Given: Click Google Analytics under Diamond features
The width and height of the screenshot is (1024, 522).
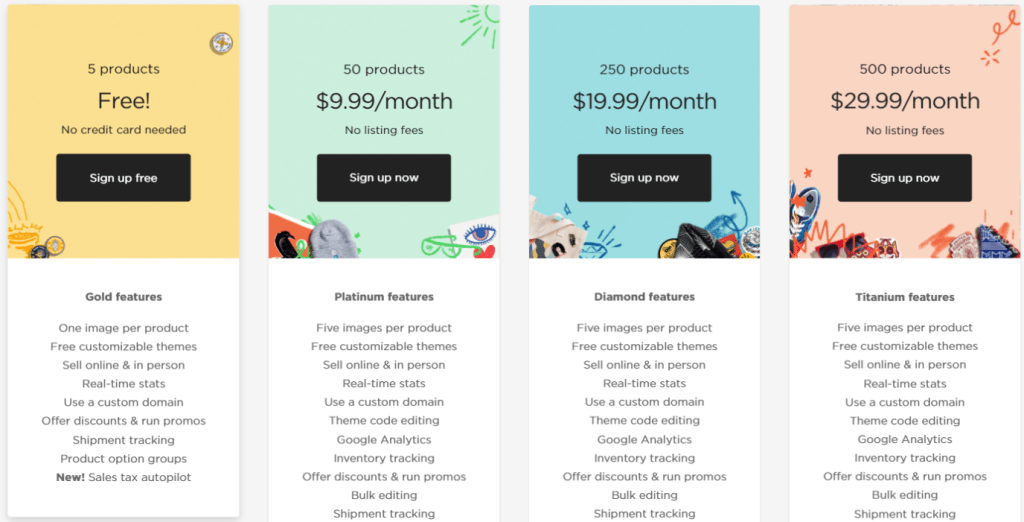Looking at the screenshot, I should tap(644, 440).
